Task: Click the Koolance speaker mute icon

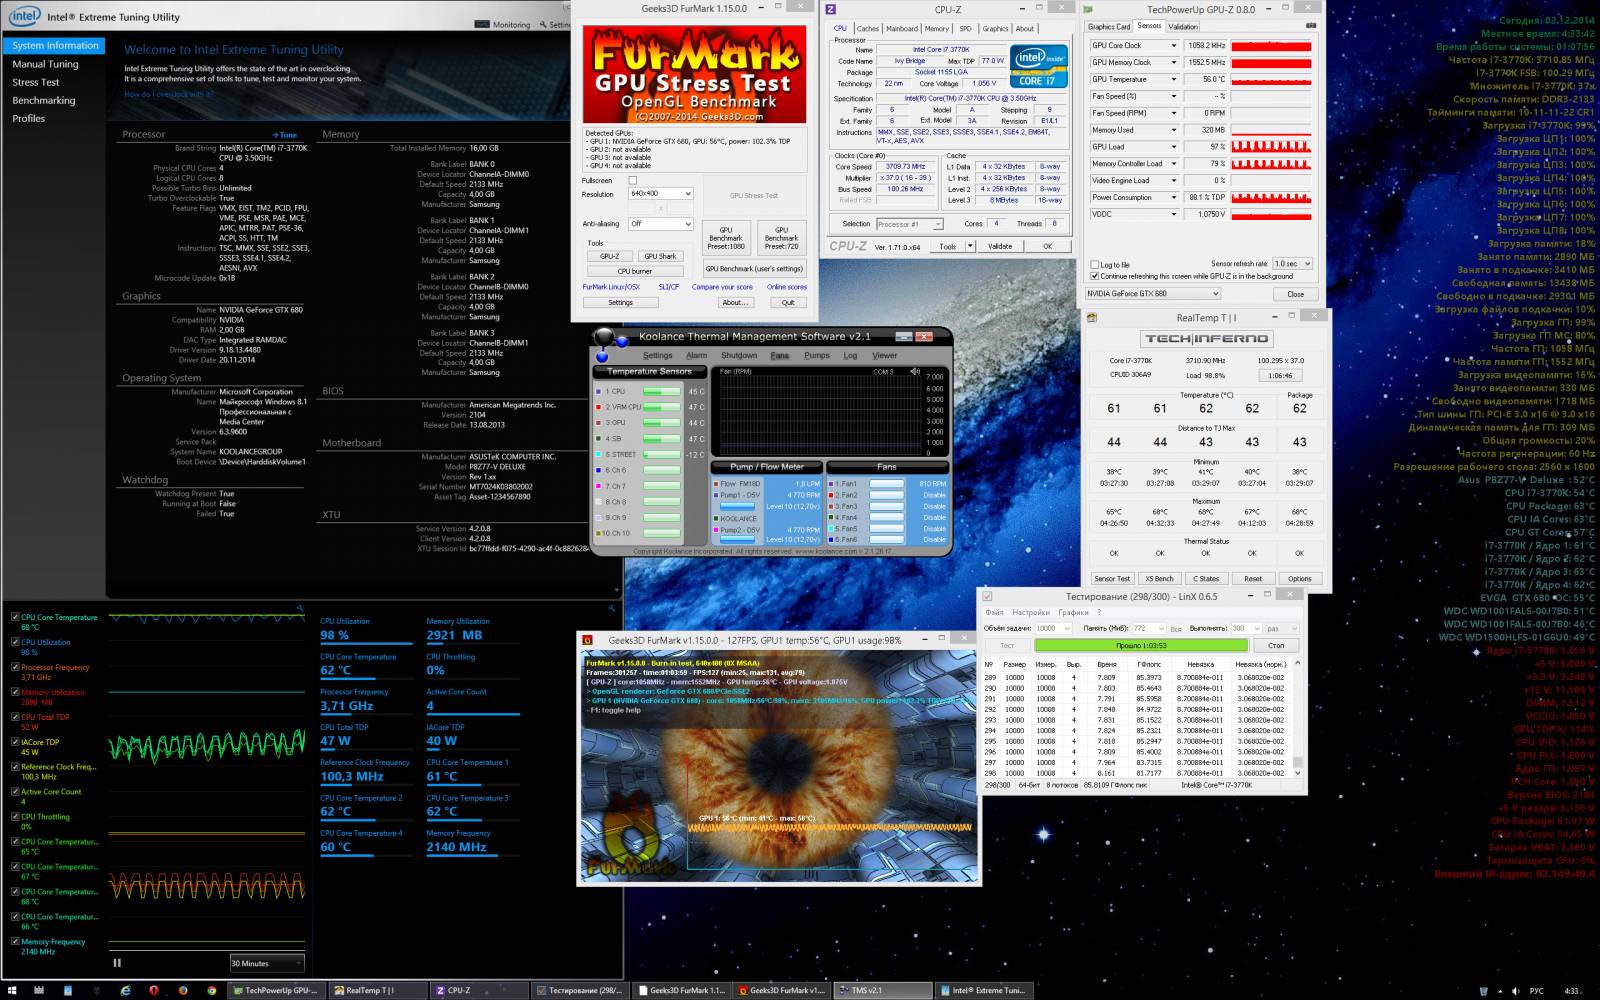Action: point(914,371)
